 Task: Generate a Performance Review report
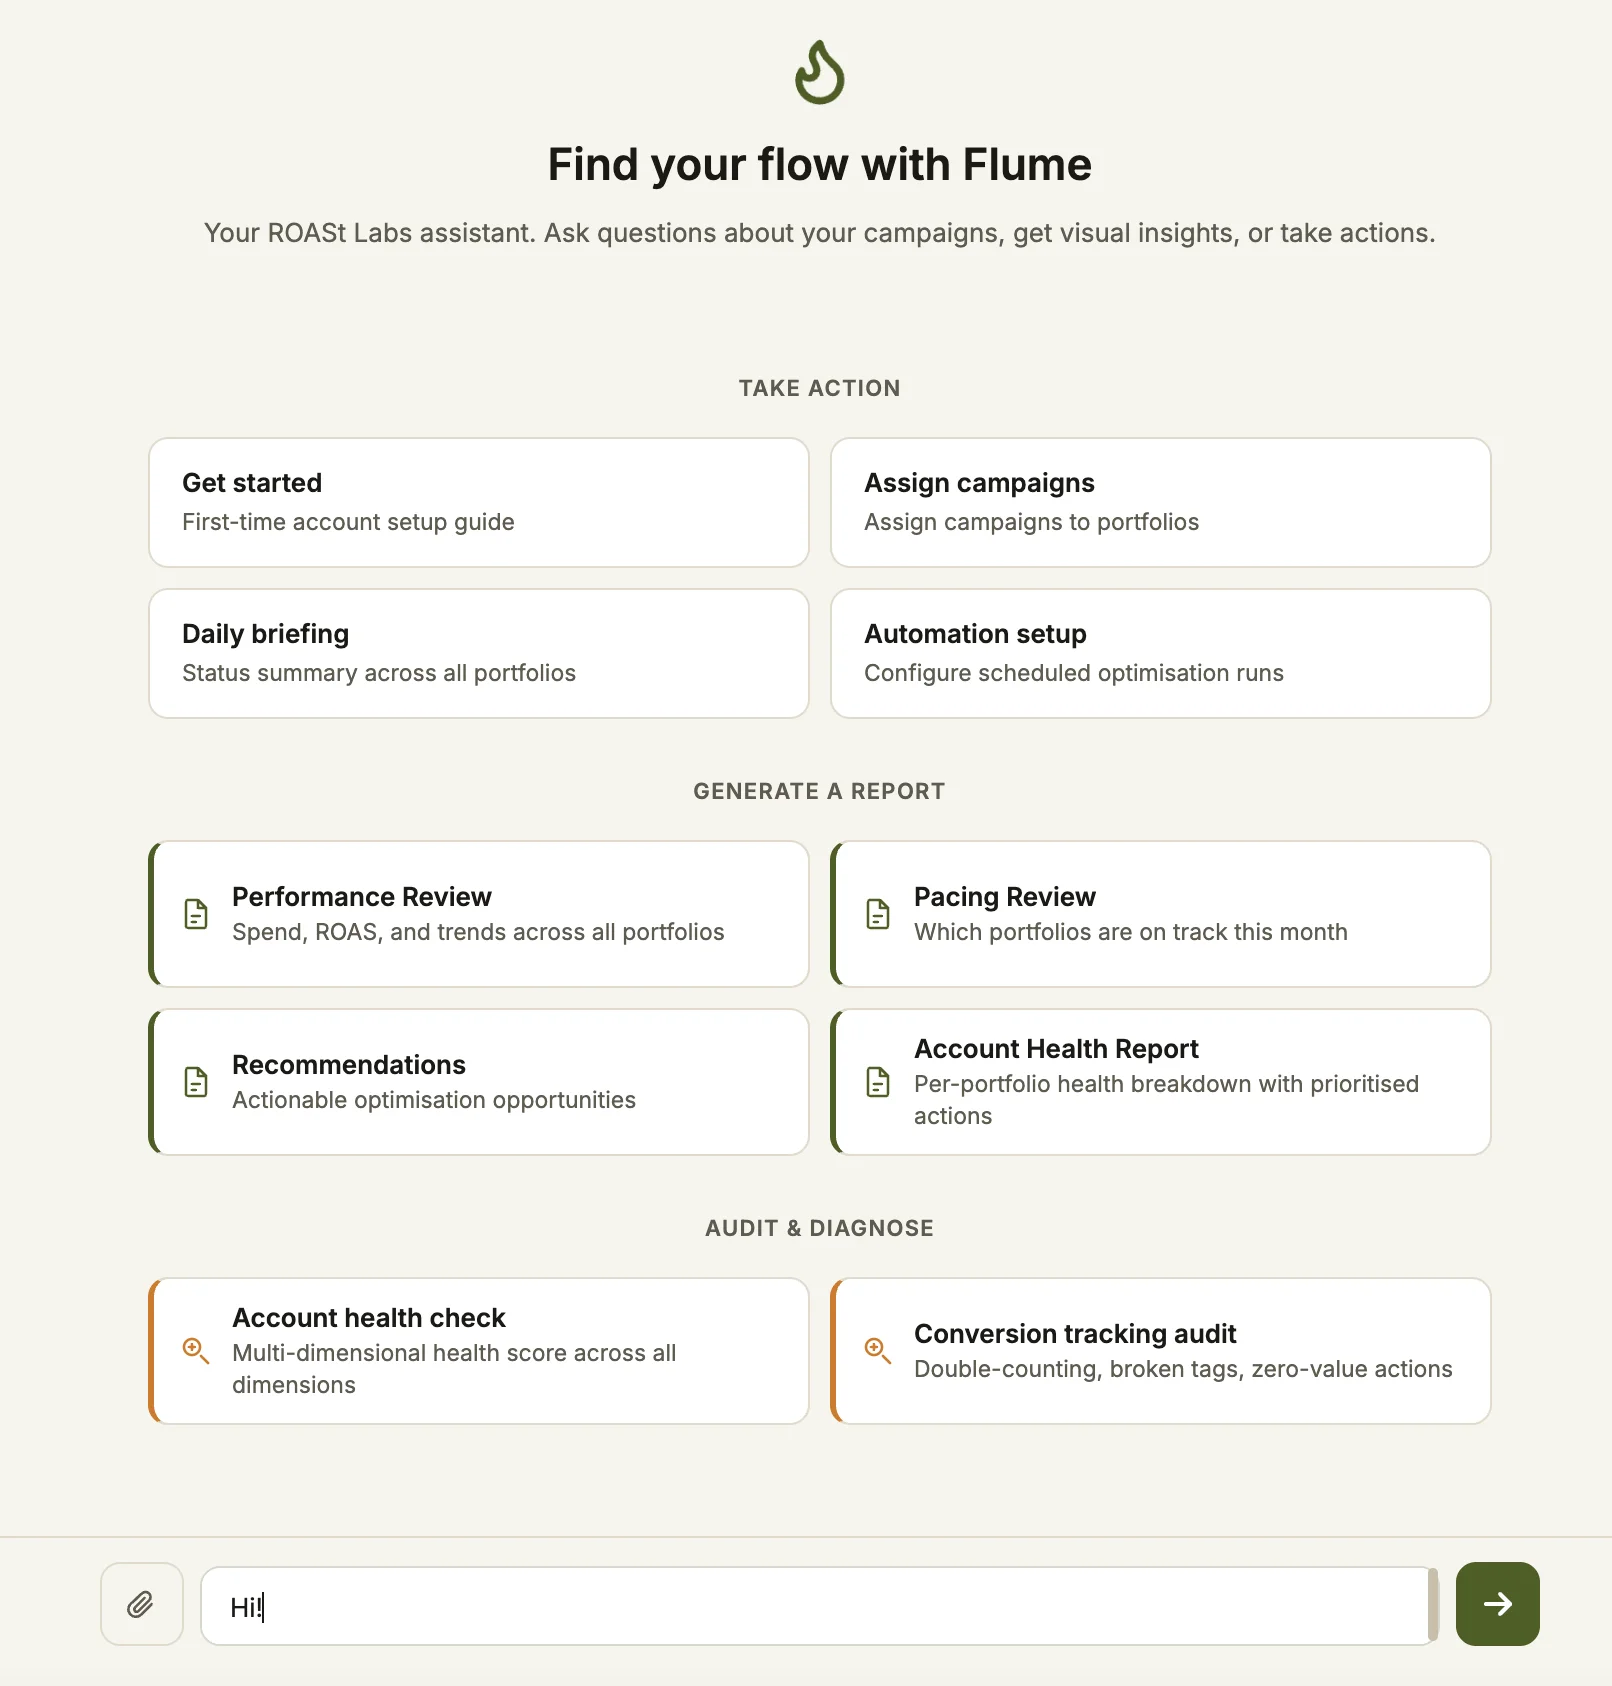click(478, 913)
